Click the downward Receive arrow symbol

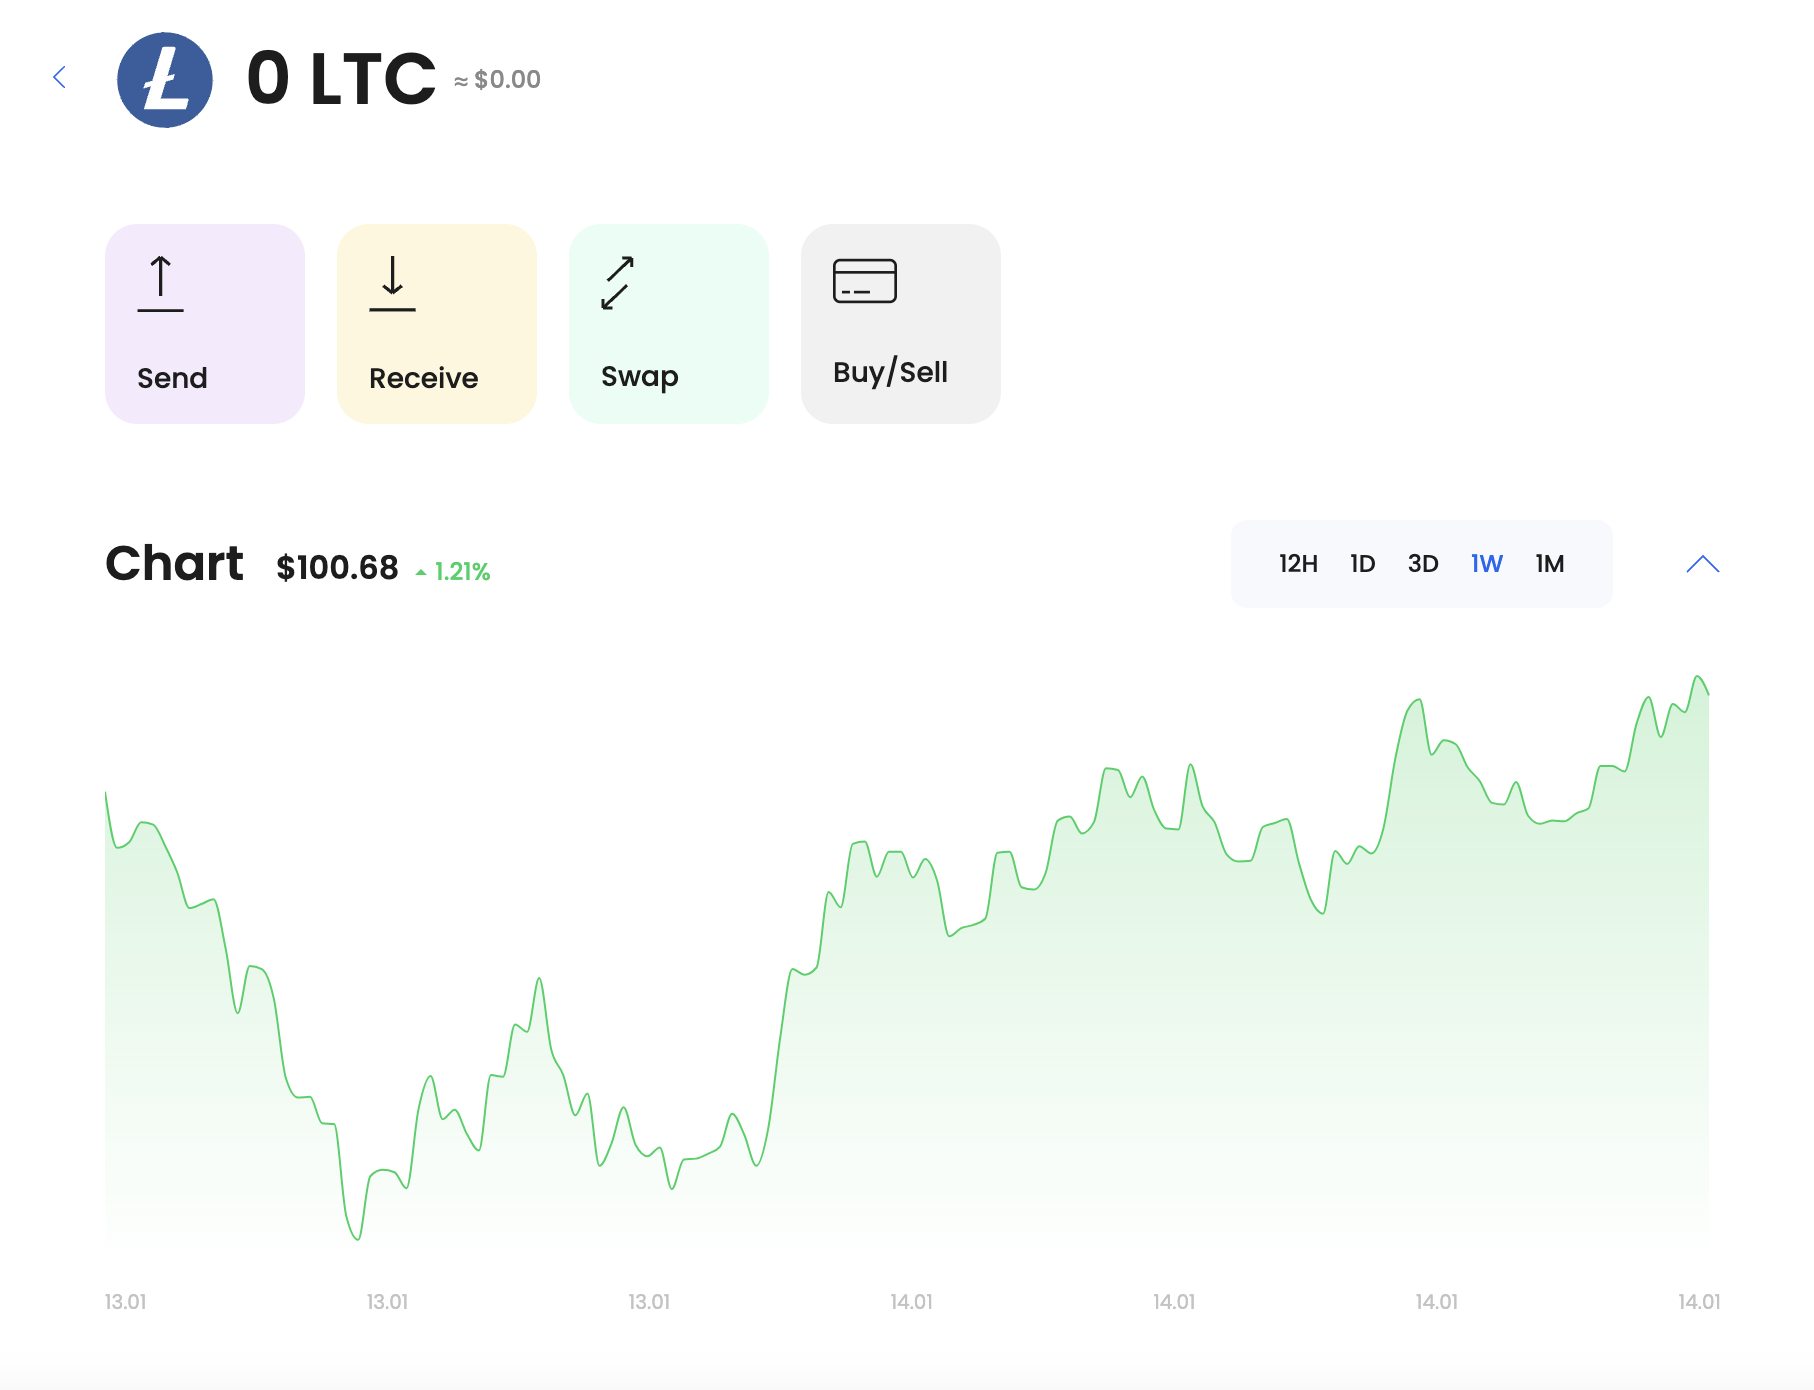[x=392, y=284]
